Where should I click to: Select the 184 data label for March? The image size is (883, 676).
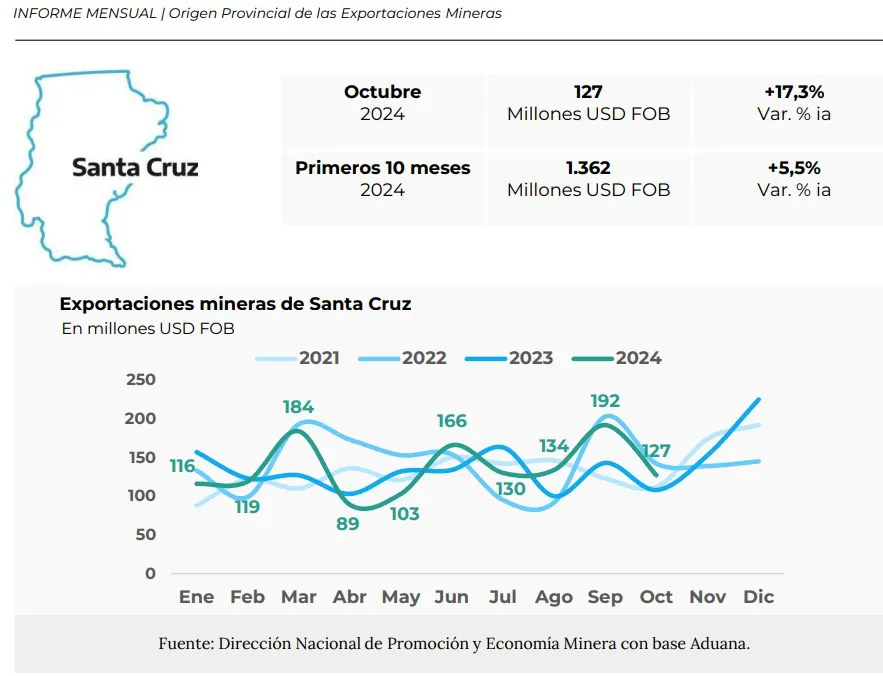pyautogui.click(x=298, y=407)
